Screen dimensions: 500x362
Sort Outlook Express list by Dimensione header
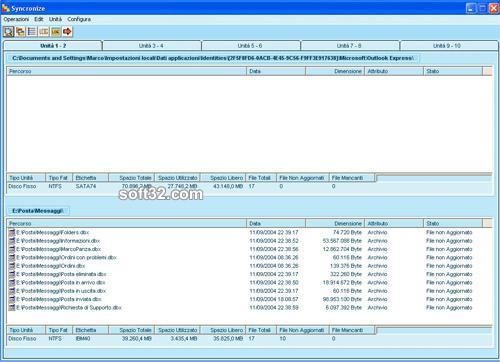pyautogui.click(x=335, y=71)
